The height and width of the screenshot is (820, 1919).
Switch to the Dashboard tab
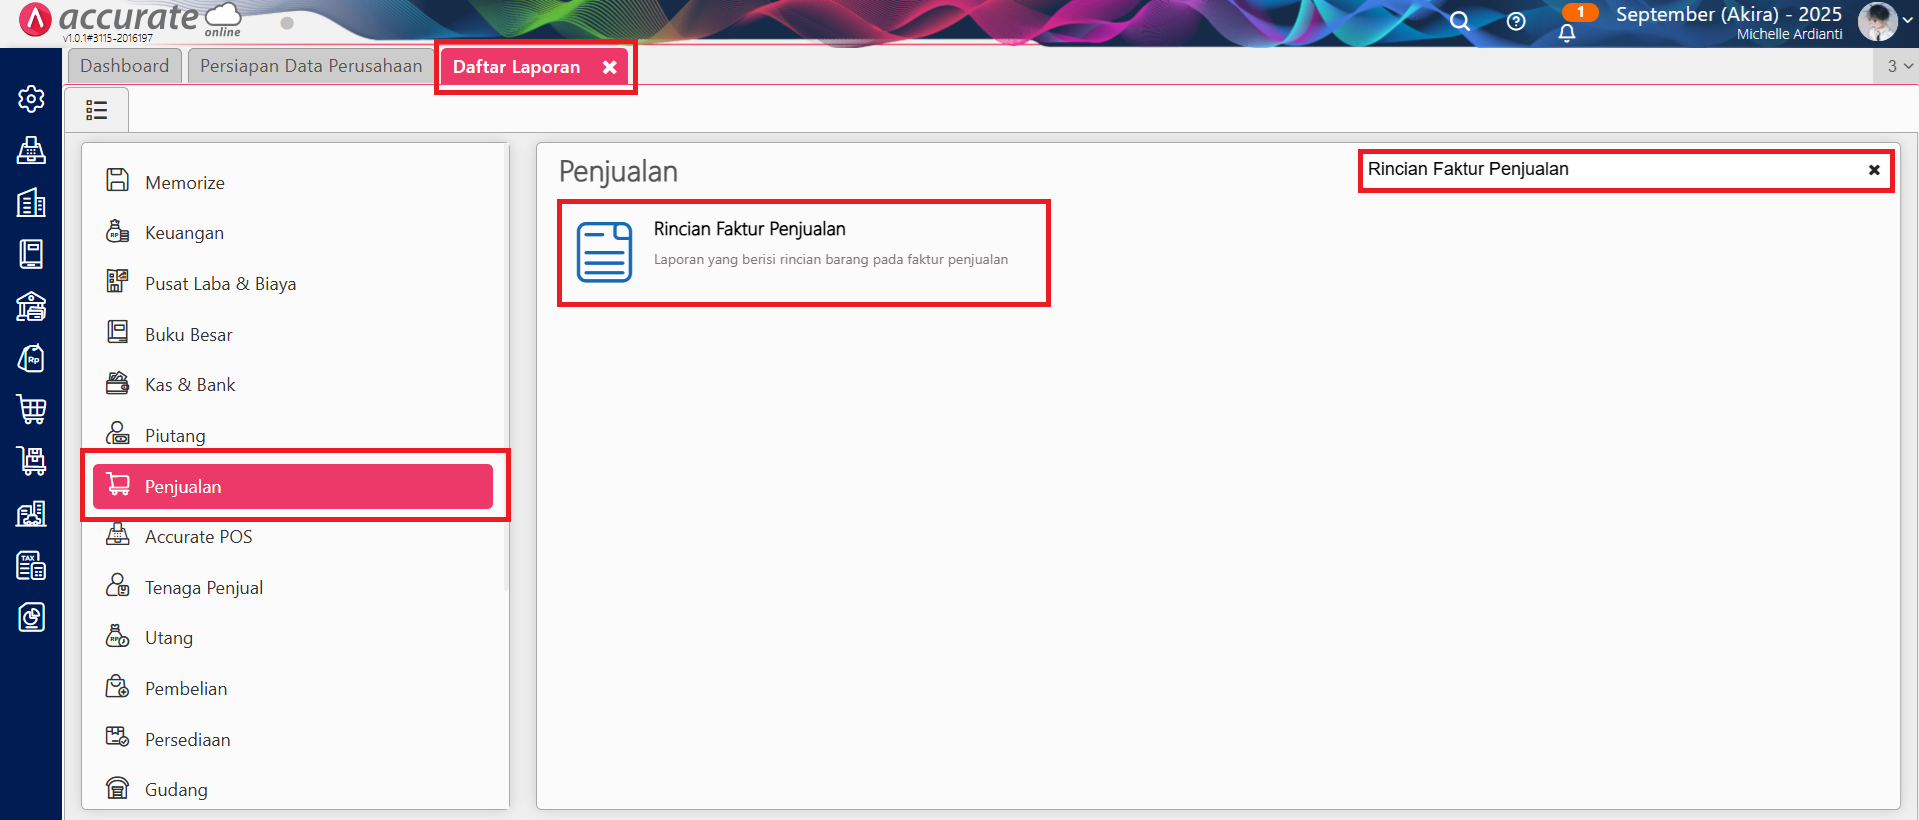click(x=125, y=66)
